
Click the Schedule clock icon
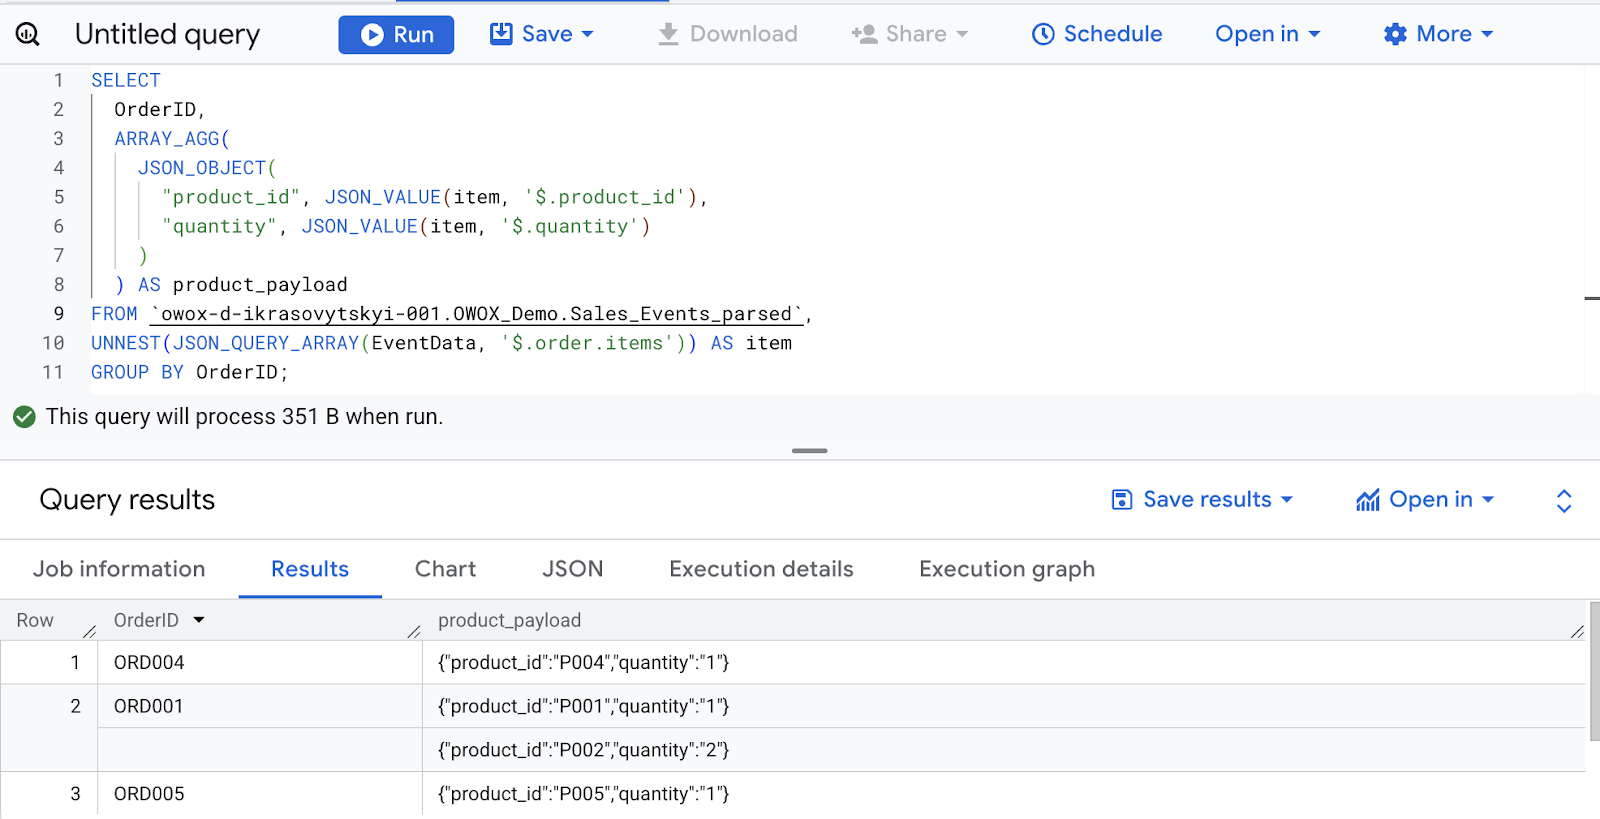pyautogui.click(x=1043, y=34)
